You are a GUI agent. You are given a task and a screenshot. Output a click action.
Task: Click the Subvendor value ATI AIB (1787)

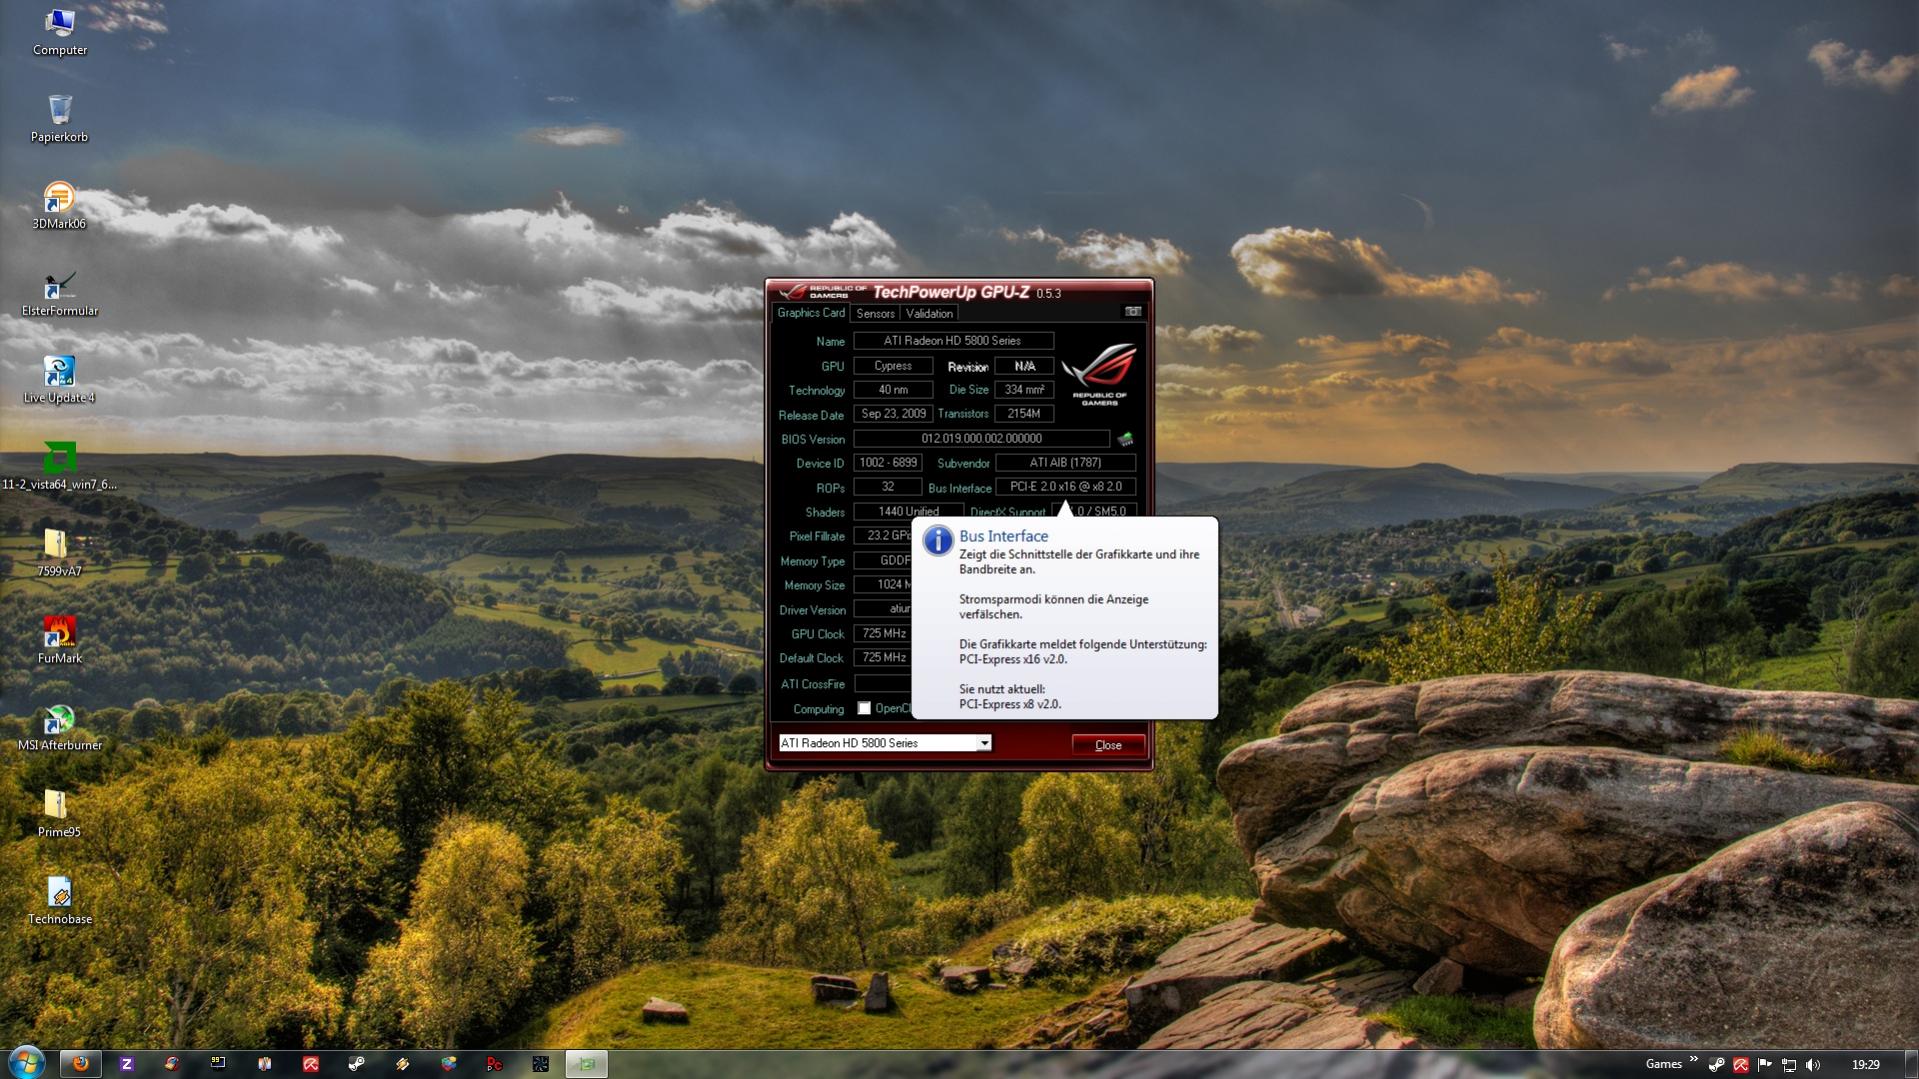[x=1066, y=463]
